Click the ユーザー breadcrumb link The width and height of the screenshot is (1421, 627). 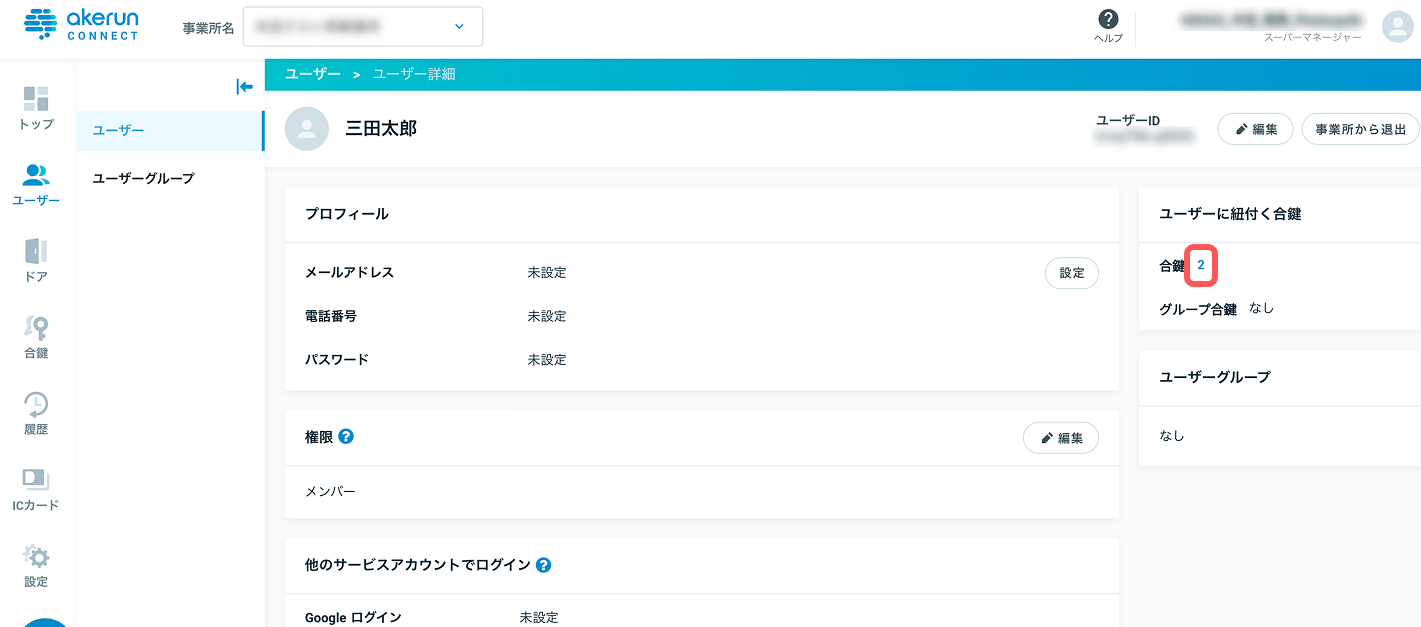313,74
